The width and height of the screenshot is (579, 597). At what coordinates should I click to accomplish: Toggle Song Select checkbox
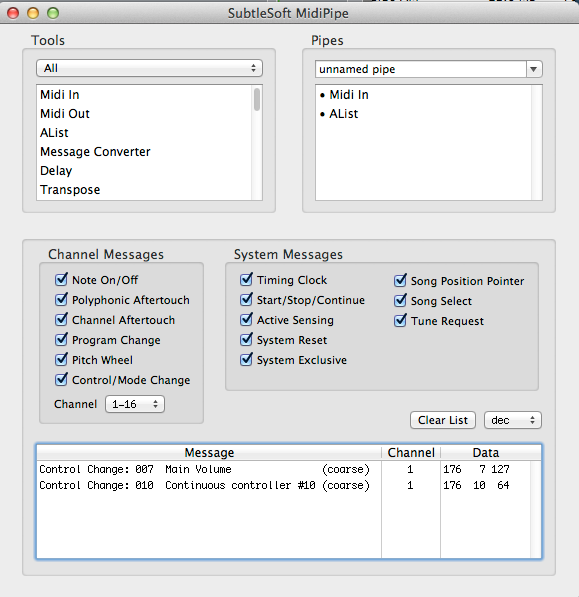400,301
